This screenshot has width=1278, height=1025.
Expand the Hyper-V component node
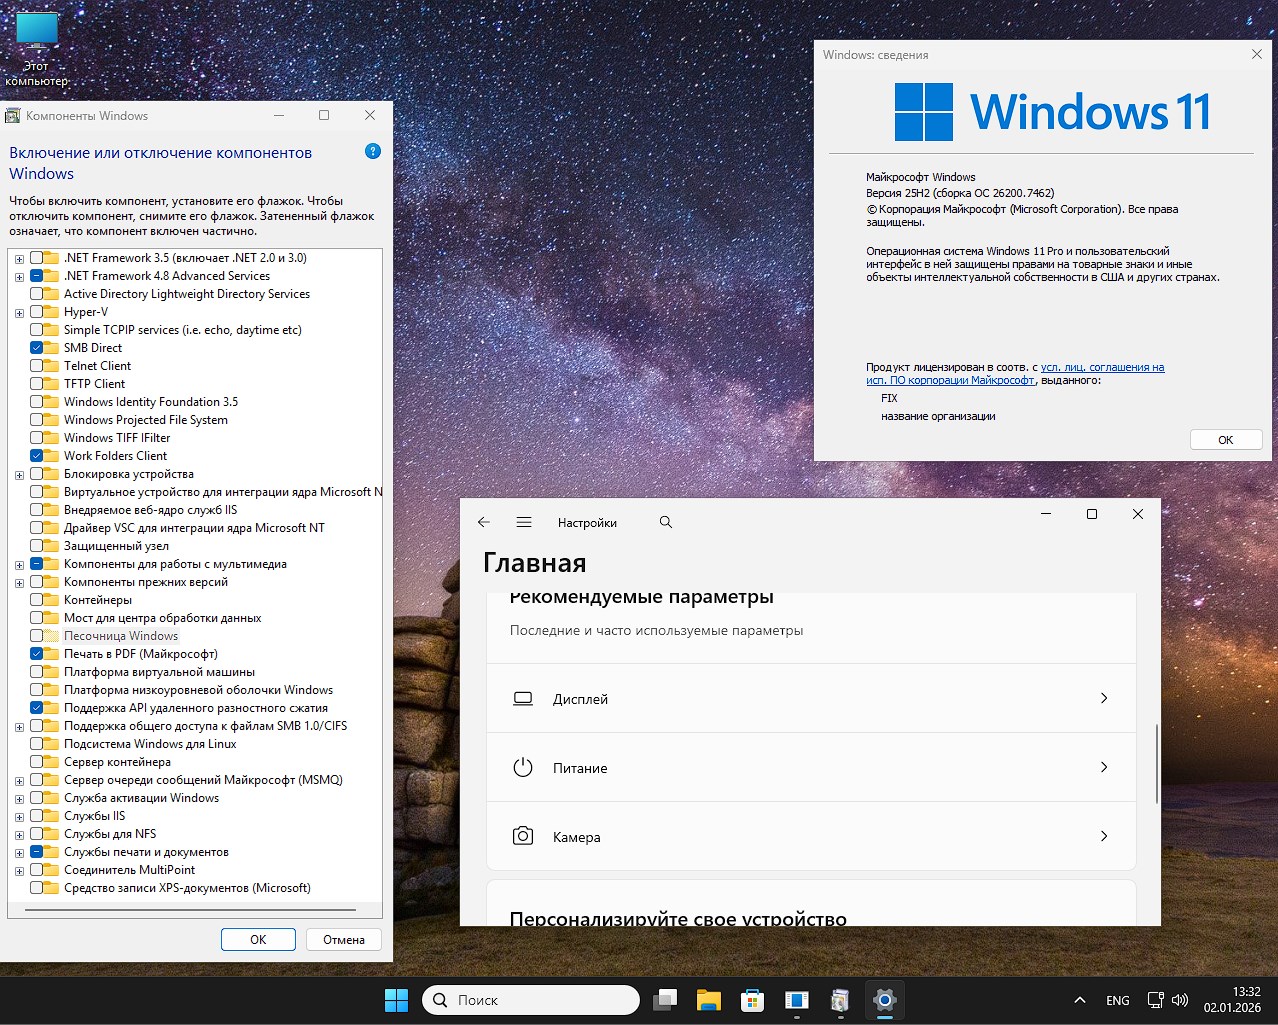click(x=19, y=312)
